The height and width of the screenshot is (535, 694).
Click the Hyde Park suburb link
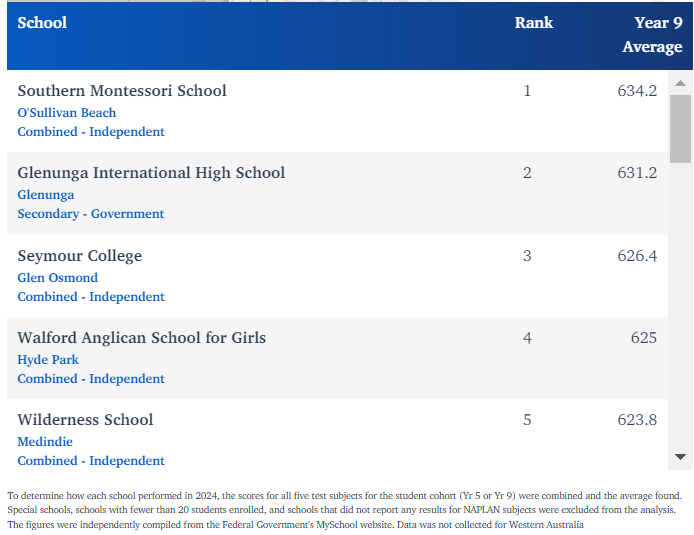(48, 360)
